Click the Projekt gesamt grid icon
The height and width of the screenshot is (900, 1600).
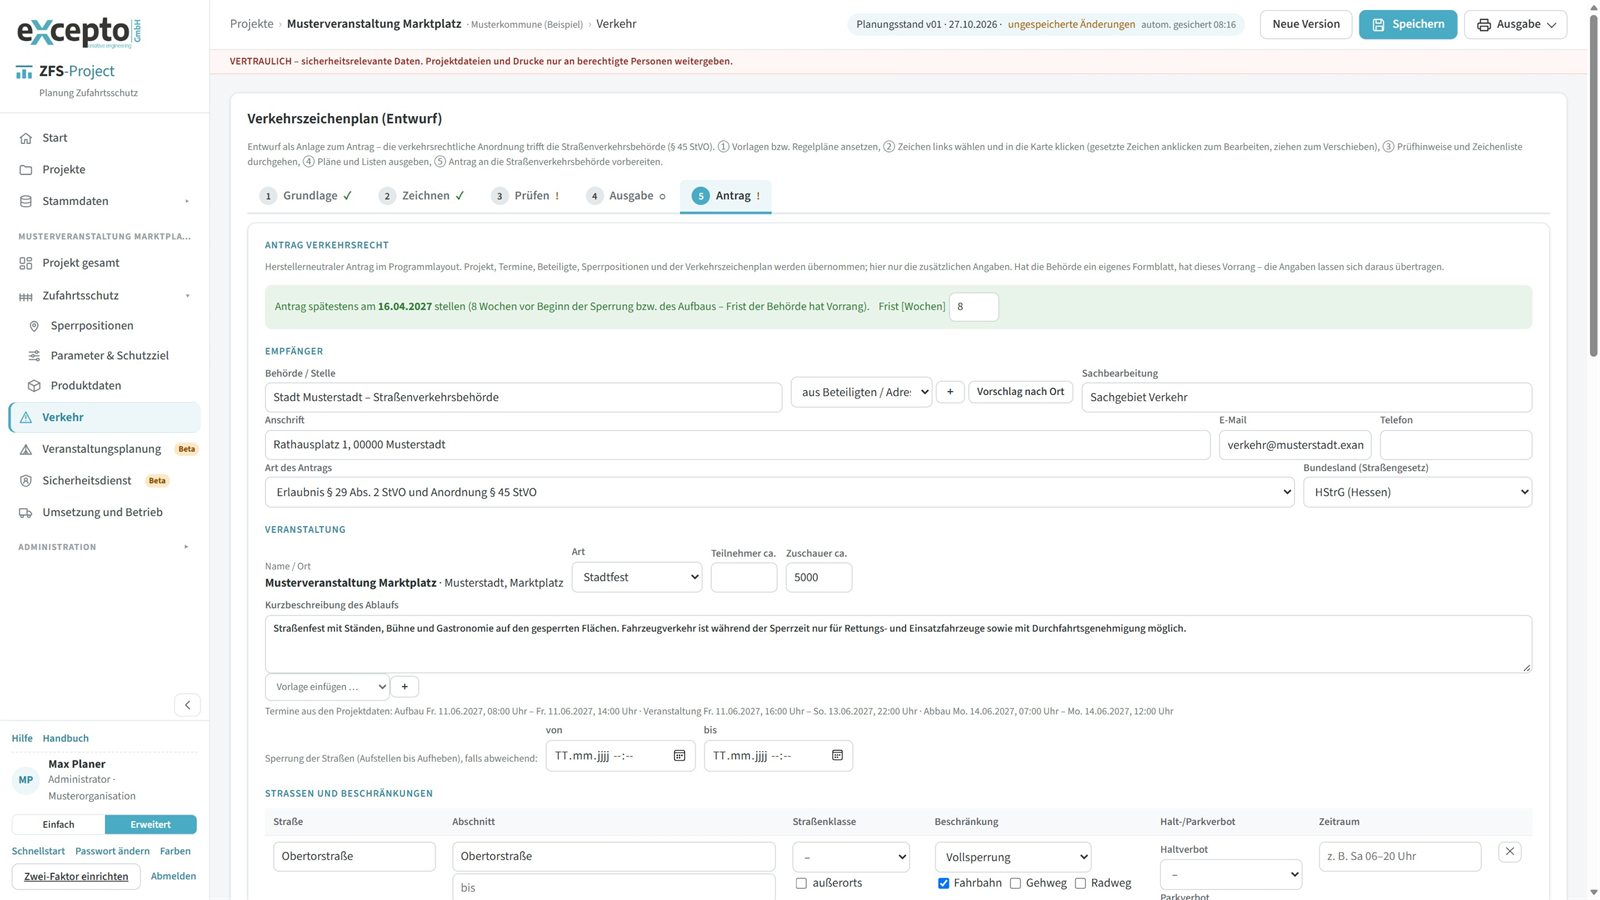[26, 263]
